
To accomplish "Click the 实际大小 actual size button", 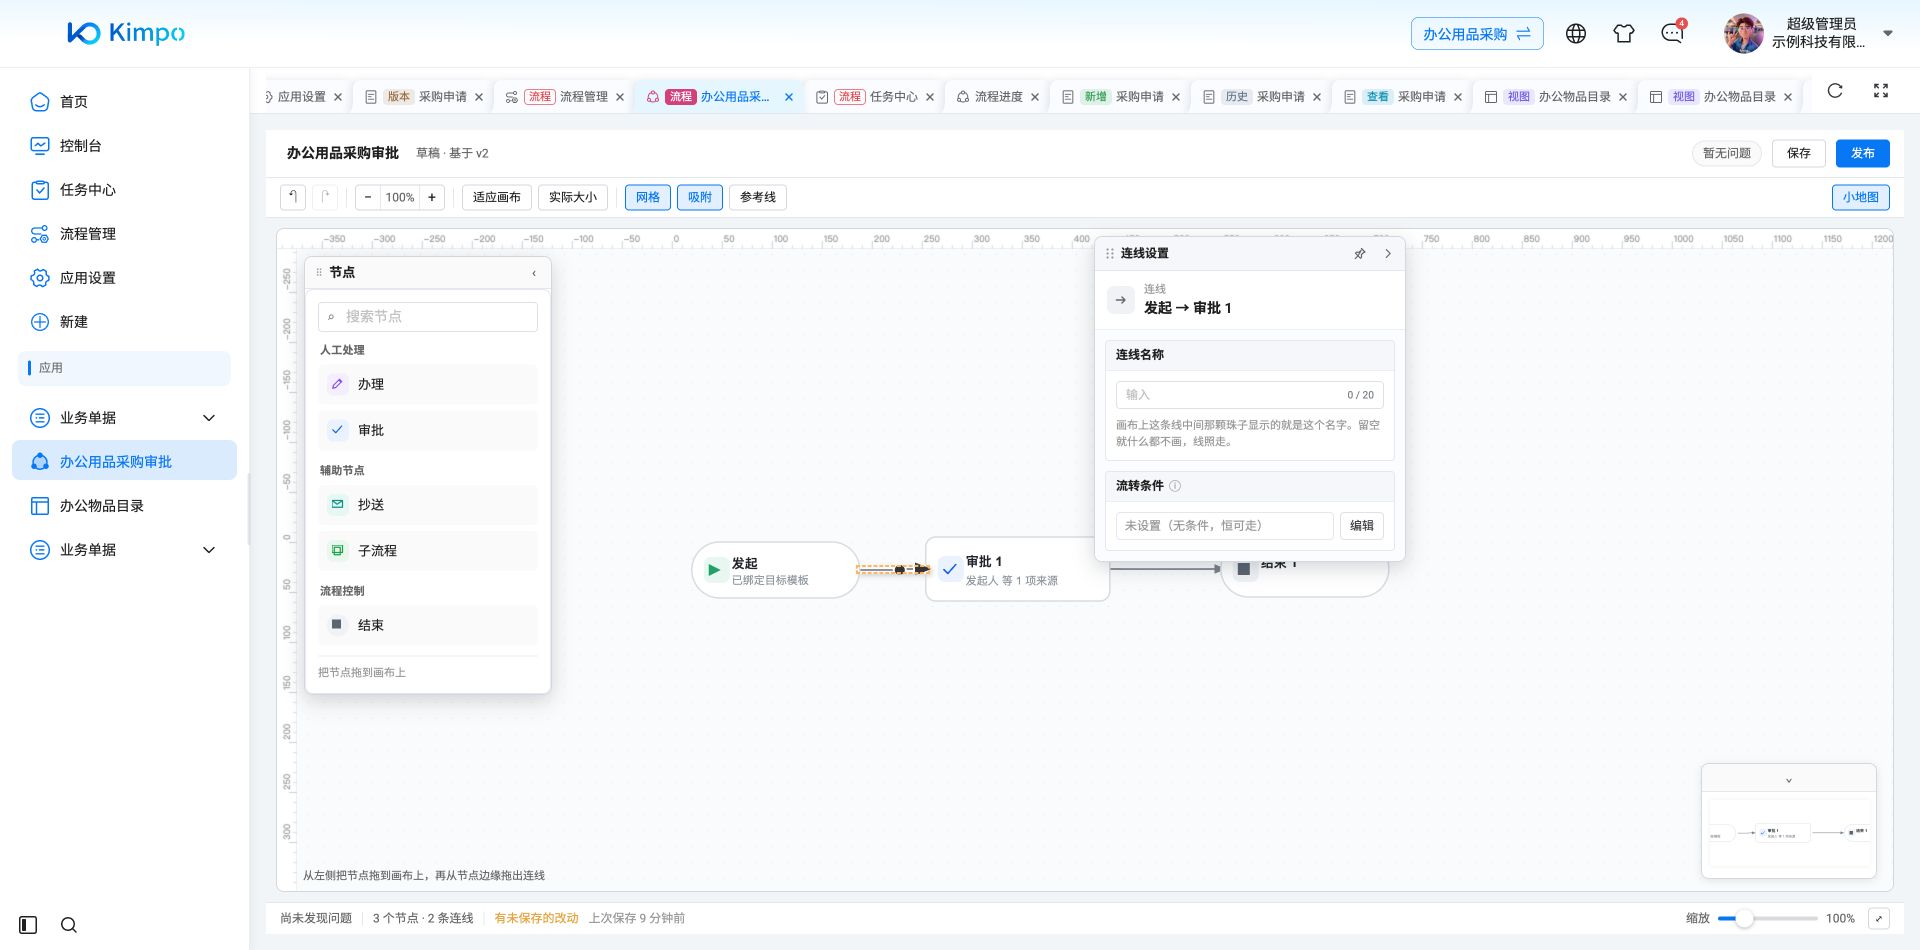I will pyautogui.click(x=573, y=197).
